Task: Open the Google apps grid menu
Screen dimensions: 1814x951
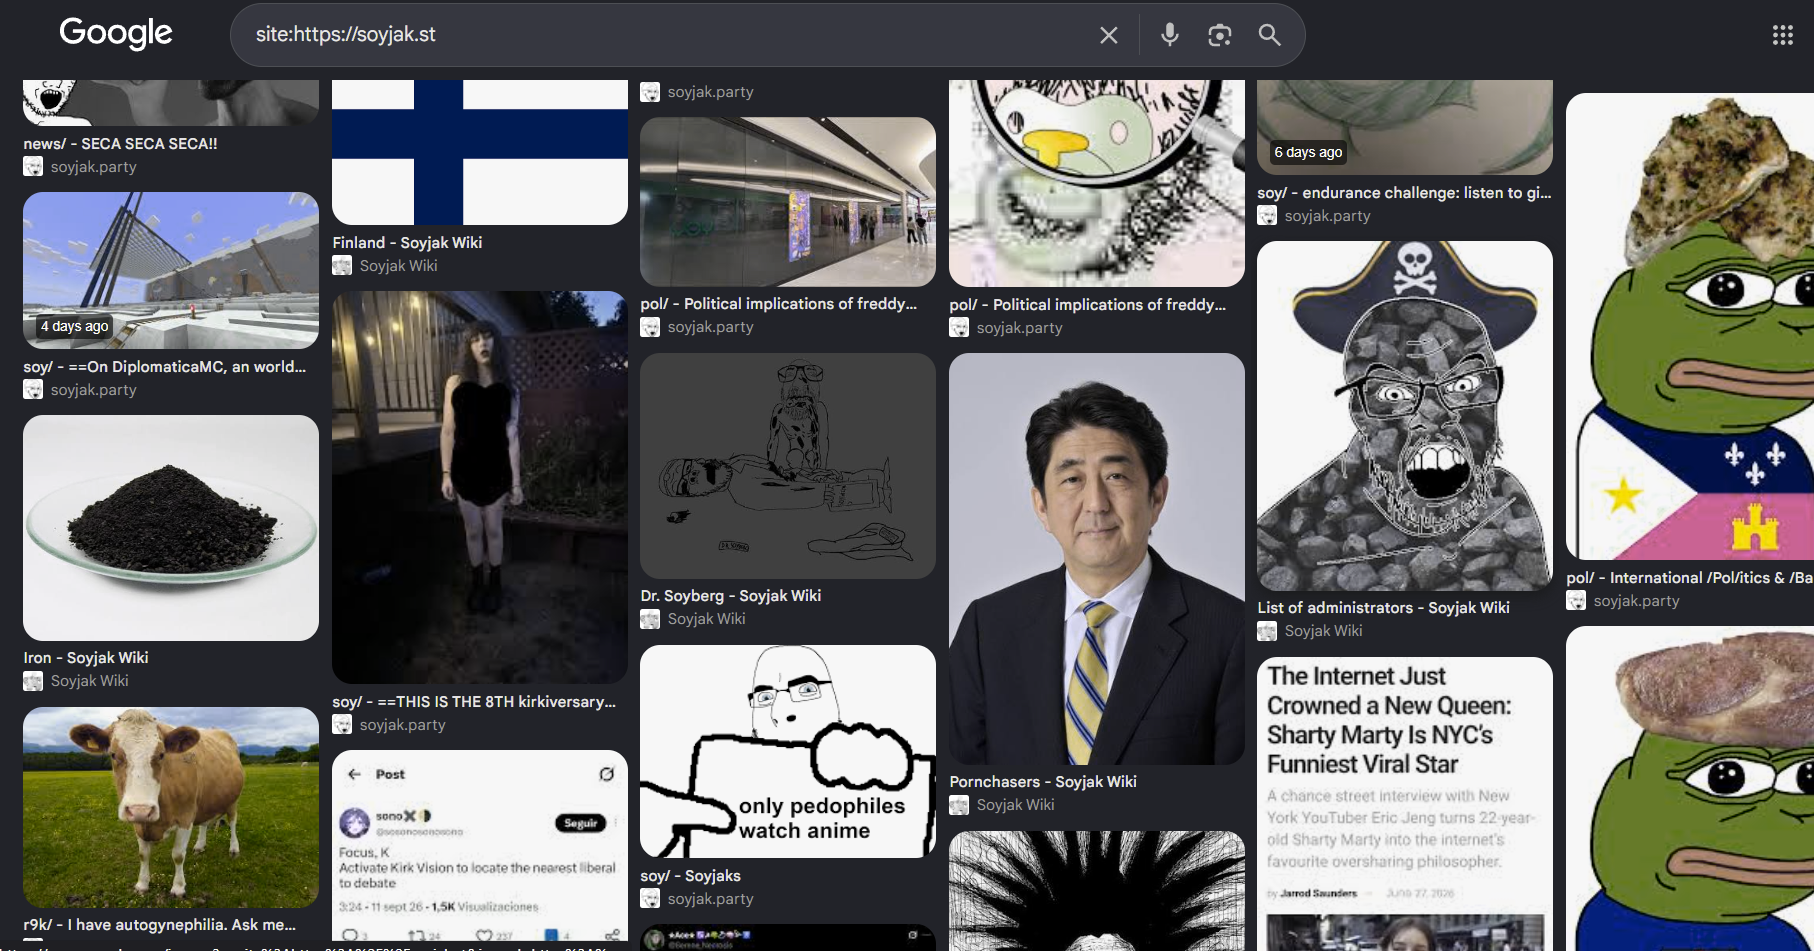Action: tap(1782, 35)
